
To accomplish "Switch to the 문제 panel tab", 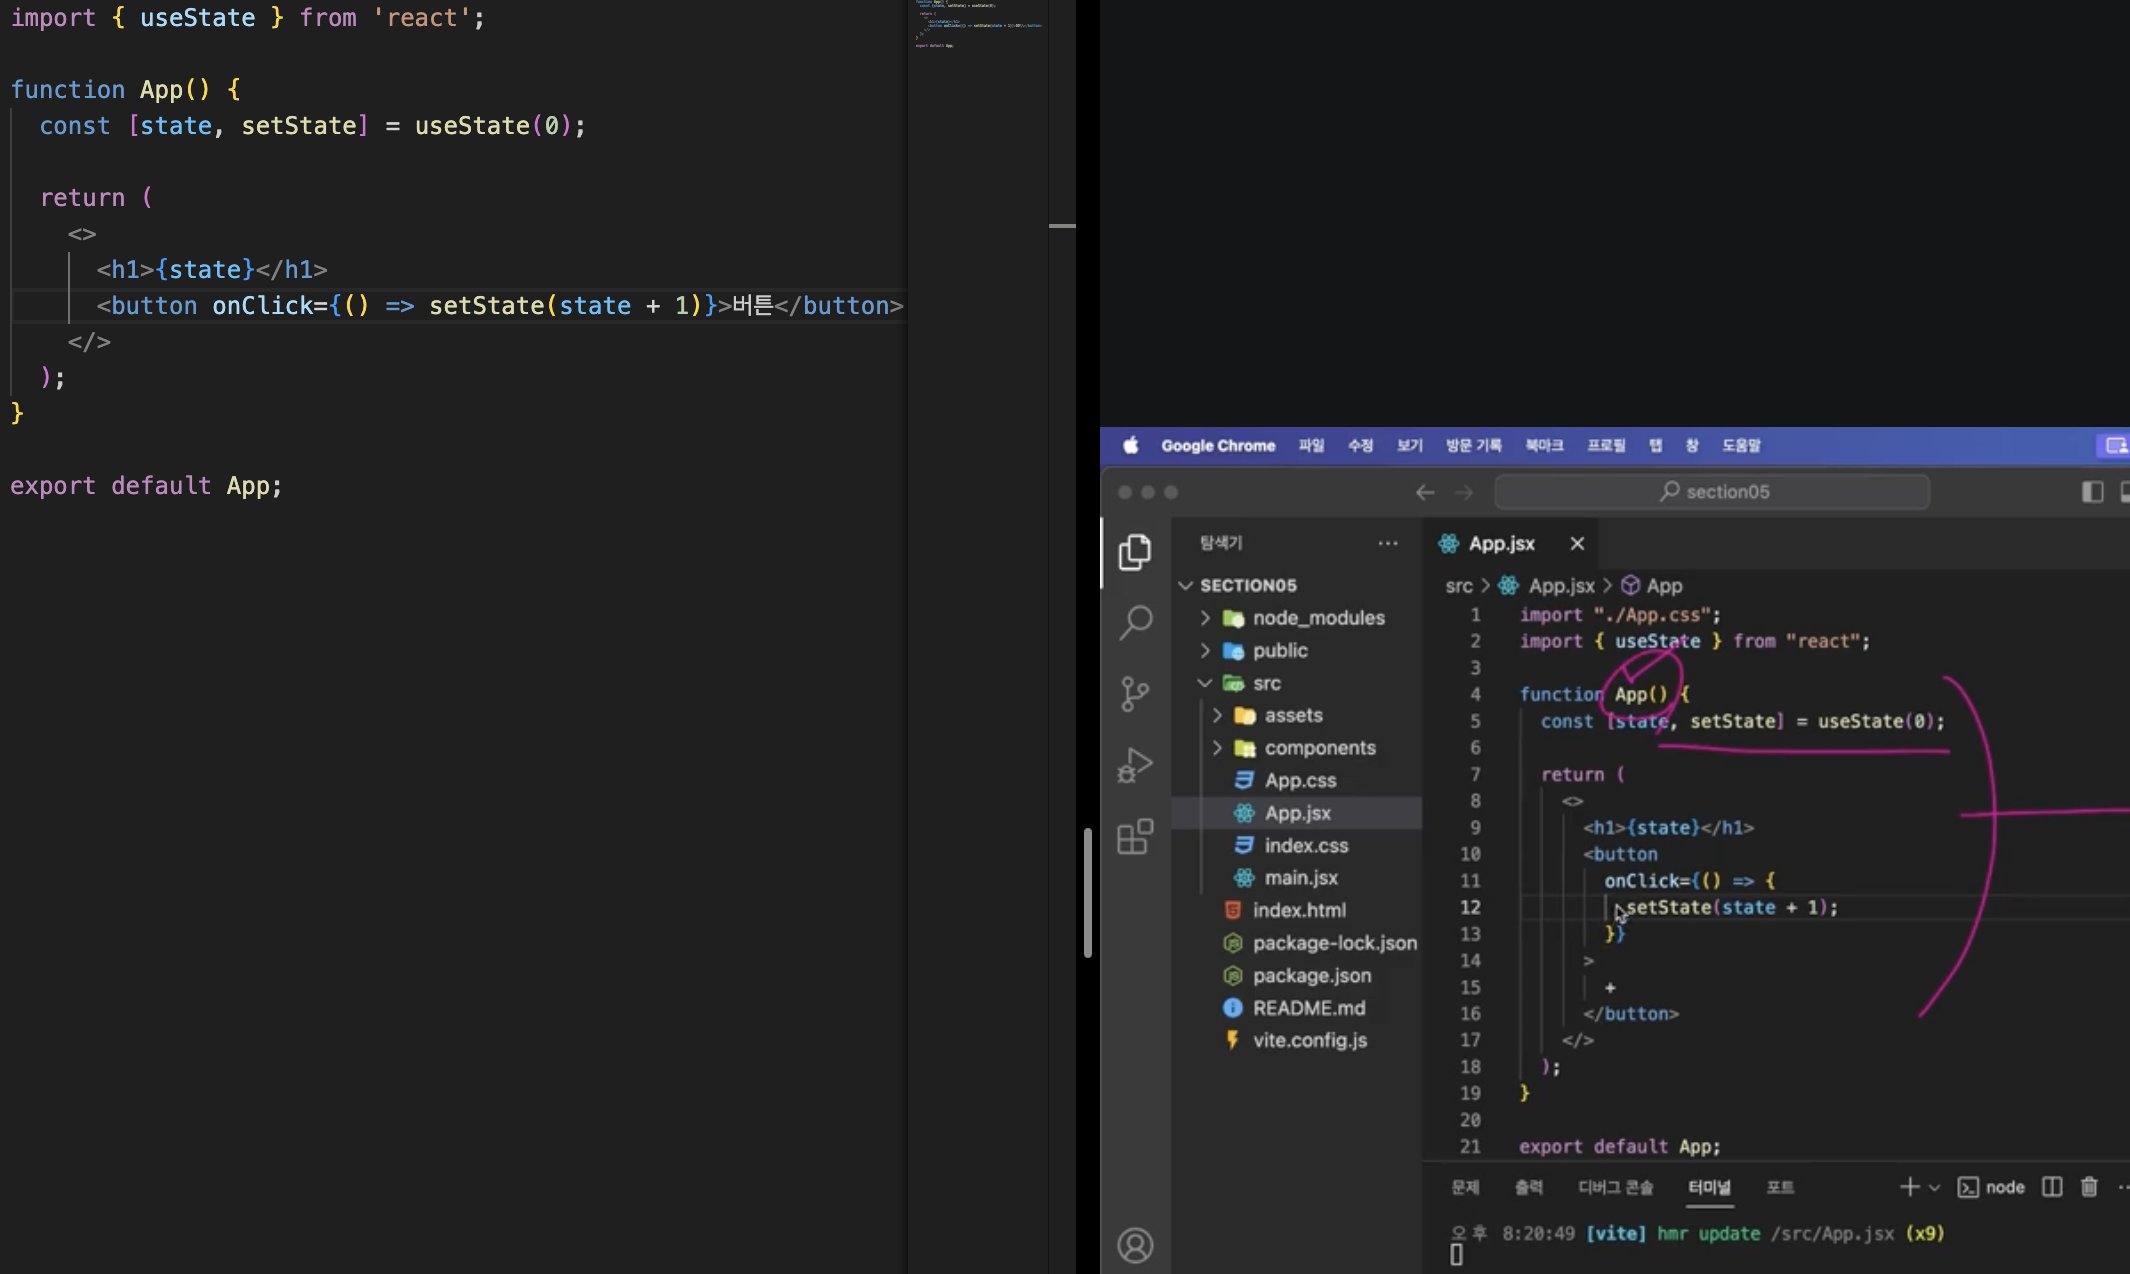I will pos(1465,1187).
